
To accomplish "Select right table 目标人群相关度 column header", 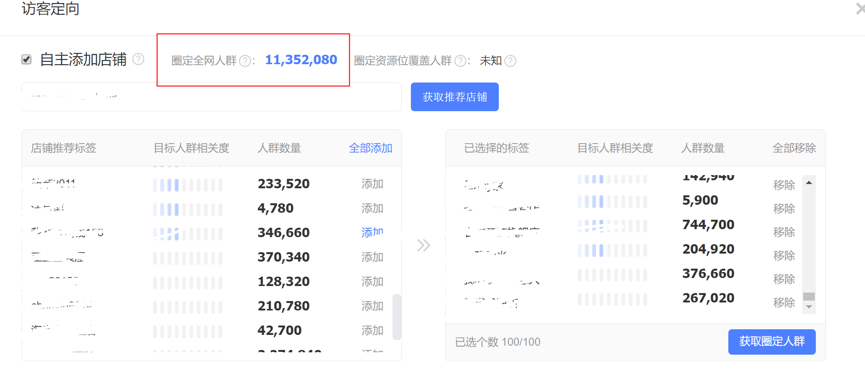I will tap(615, 148).
